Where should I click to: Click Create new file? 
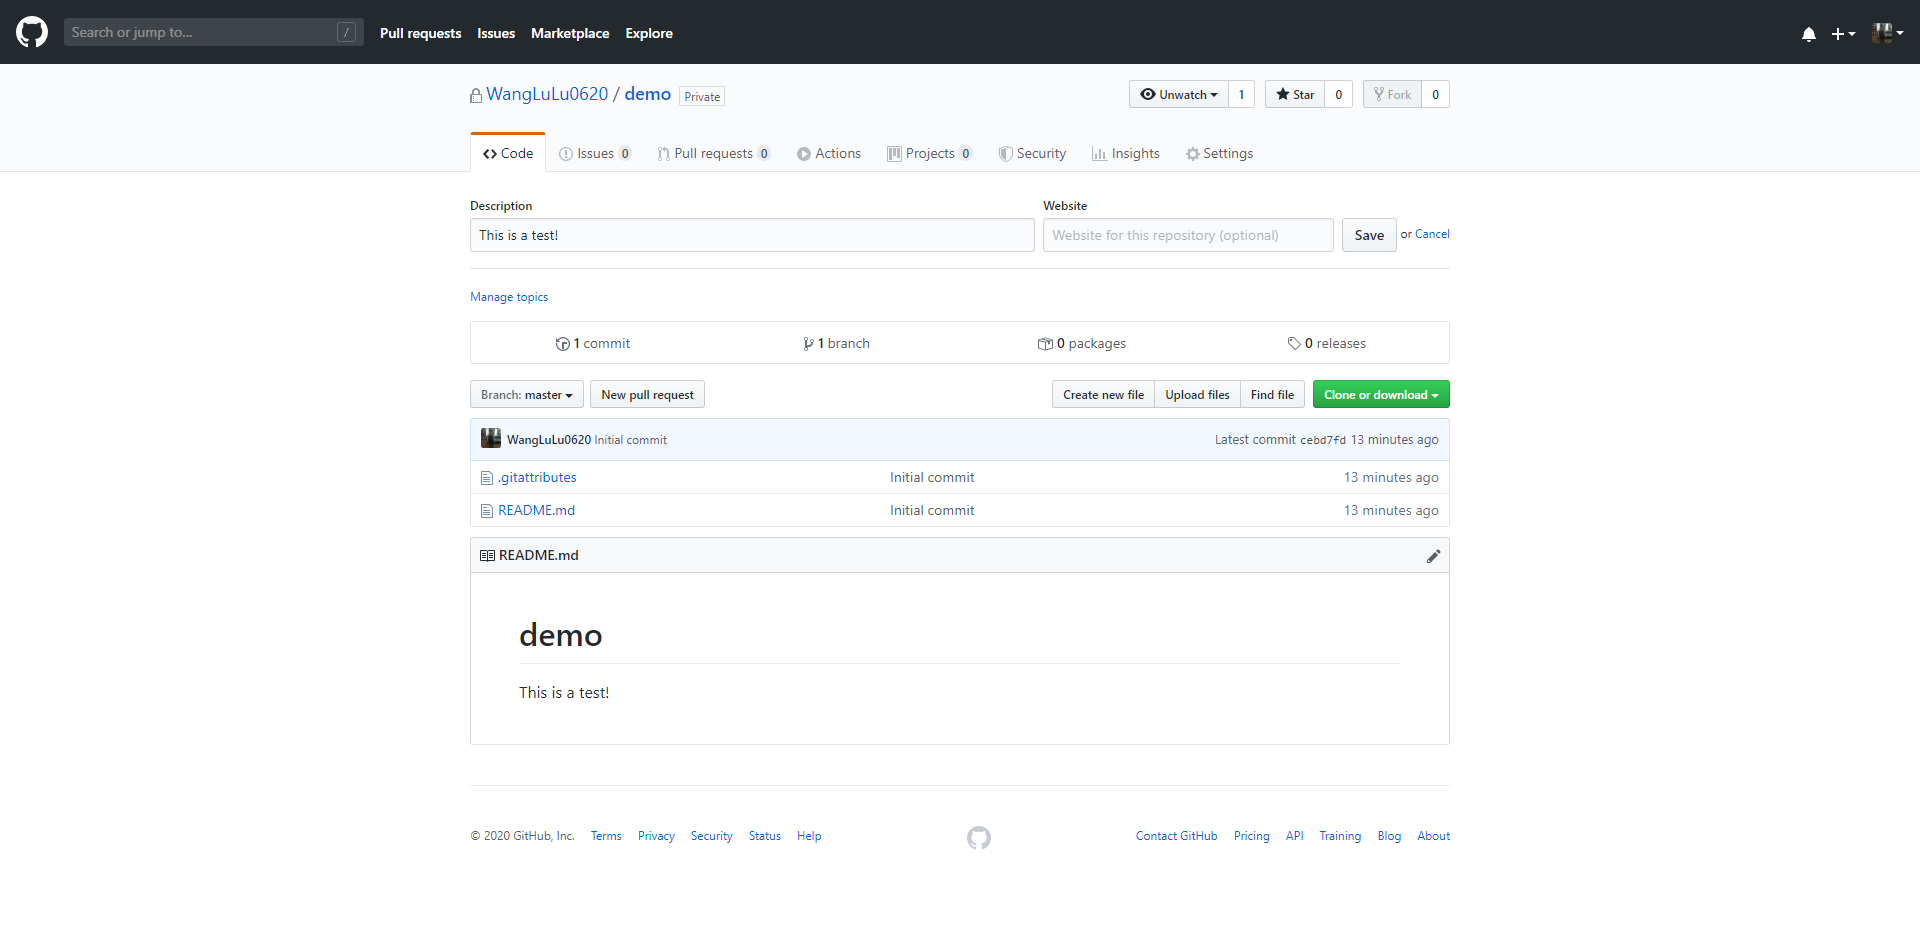tap(1103, 394)
